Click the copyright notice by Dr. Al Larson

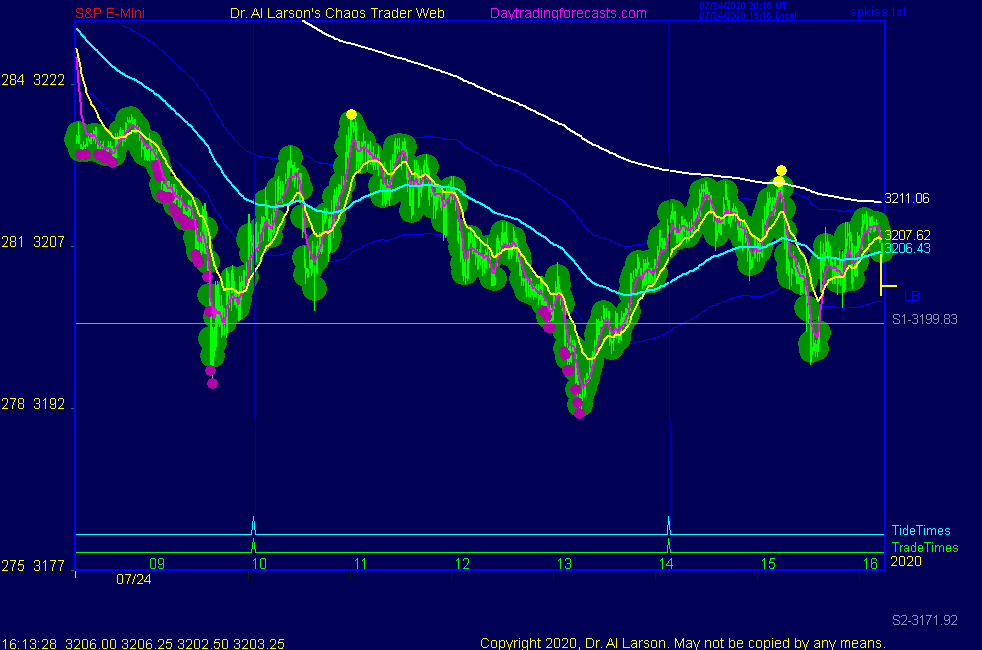click(x=683, y=643)
